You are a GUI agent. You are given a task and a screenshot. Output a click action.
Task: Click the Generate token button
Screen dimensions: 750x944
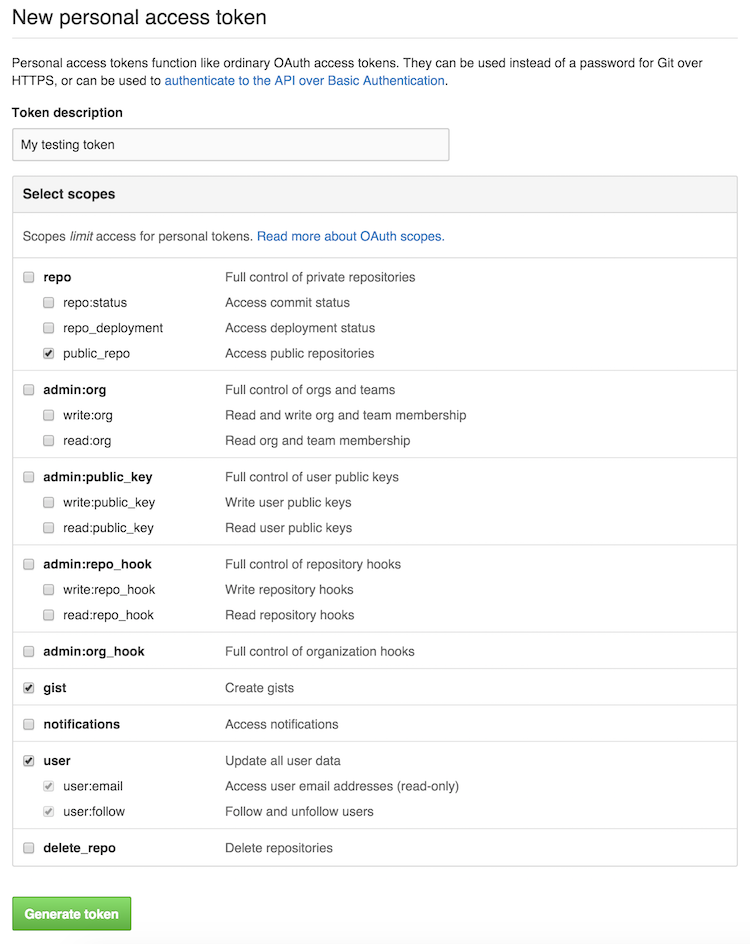point(71,914)
